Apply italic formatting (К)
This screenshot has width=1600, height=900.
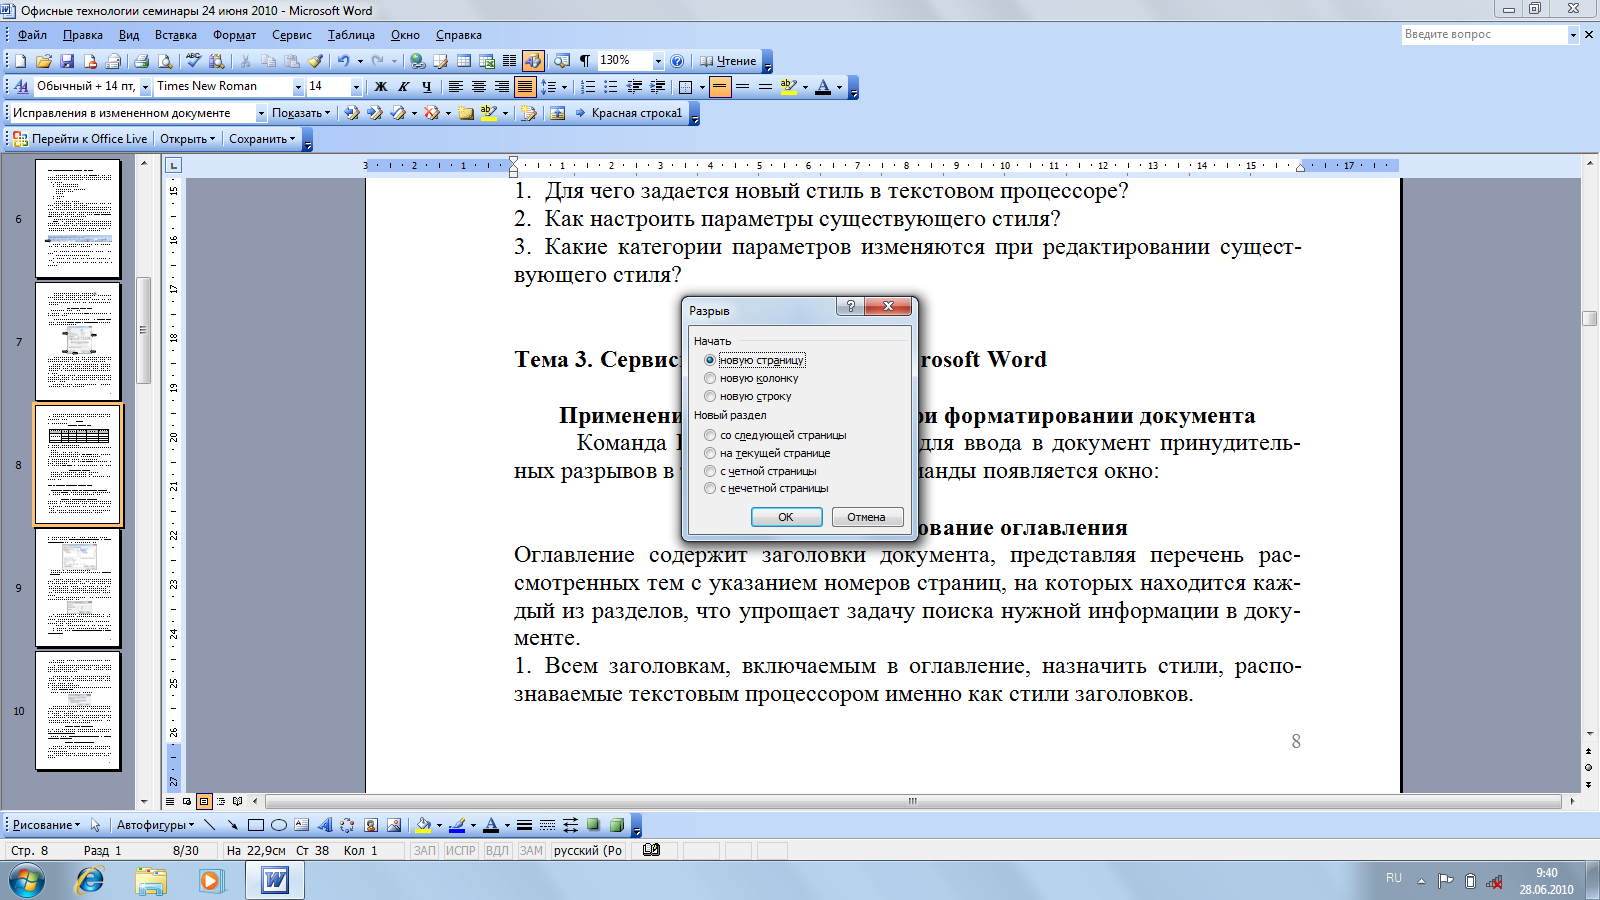(x=403, y=87)
